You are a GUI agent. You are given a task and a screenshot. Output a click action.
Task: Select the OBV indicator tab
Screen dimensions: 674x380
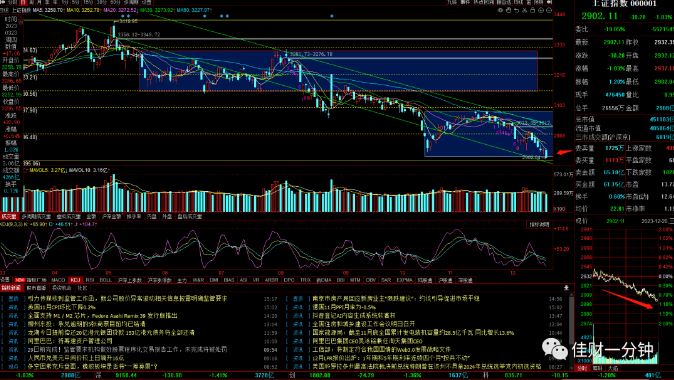click(371, 280)
